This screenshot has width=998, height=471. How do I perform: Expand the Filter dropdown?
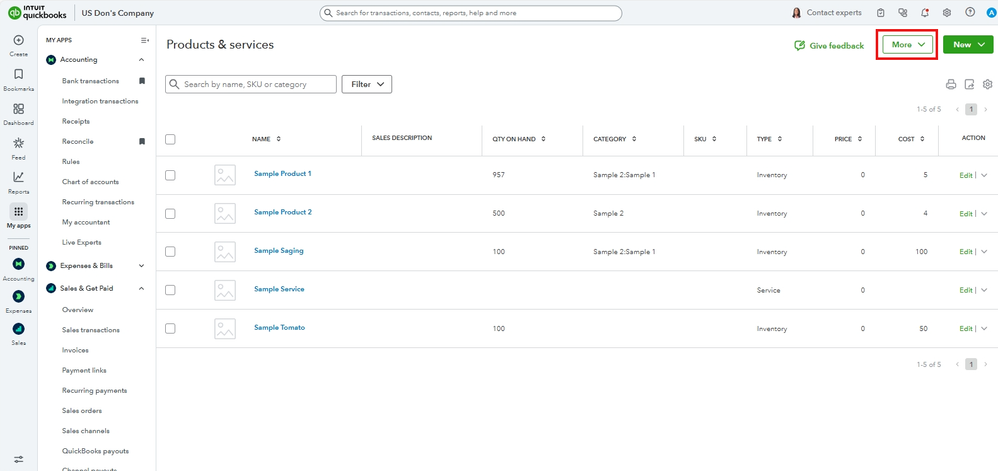[366, 85]
